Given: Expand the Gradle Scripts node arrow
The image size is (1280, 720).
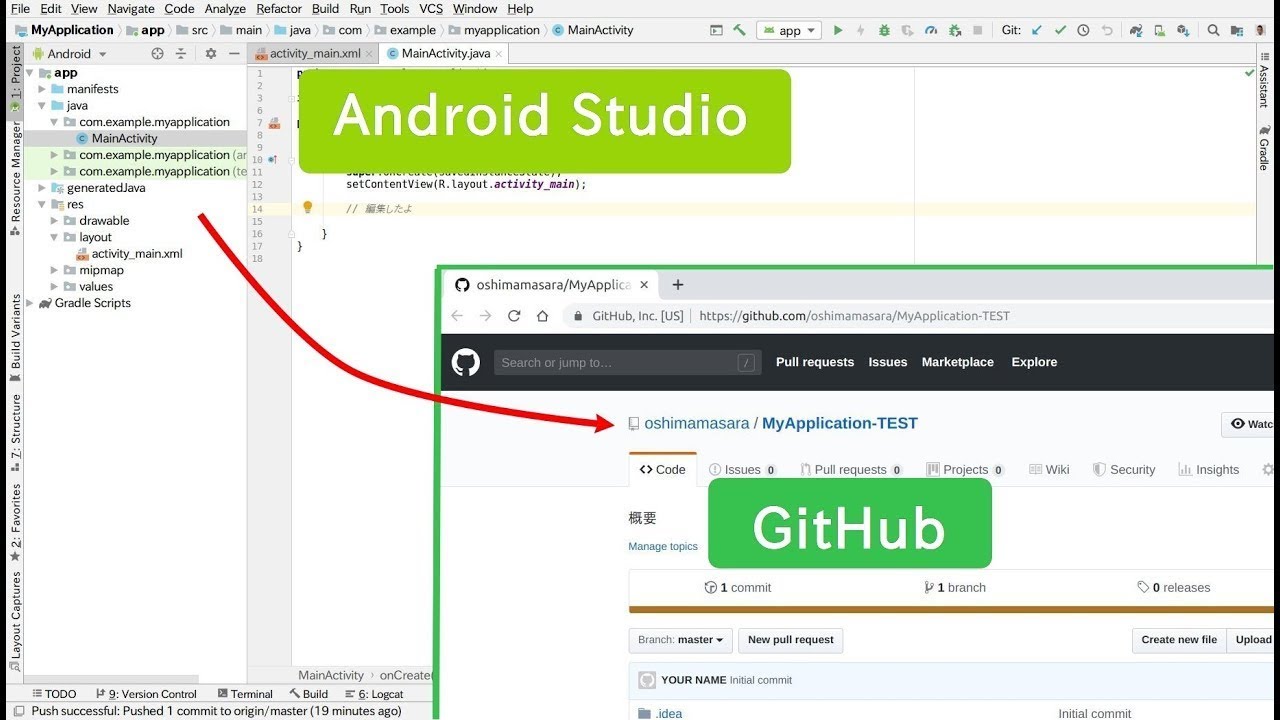Looking at the screenshot, I should click(x=30, y=303).
